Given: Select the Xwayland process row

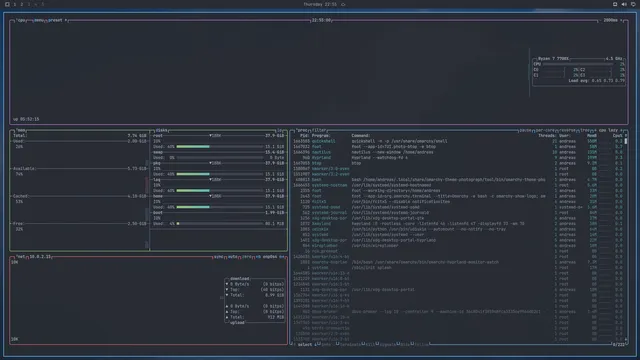Looking at the screenshot, I should pyautogui.click(x=458, y=224).
